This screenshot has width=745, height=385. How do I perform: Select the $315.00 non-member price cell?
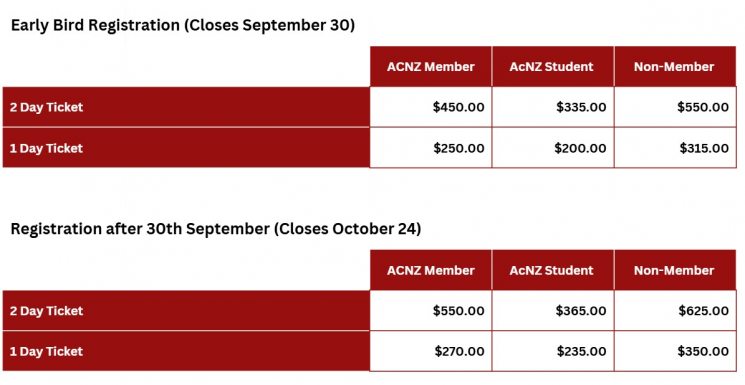pos(675,148)
